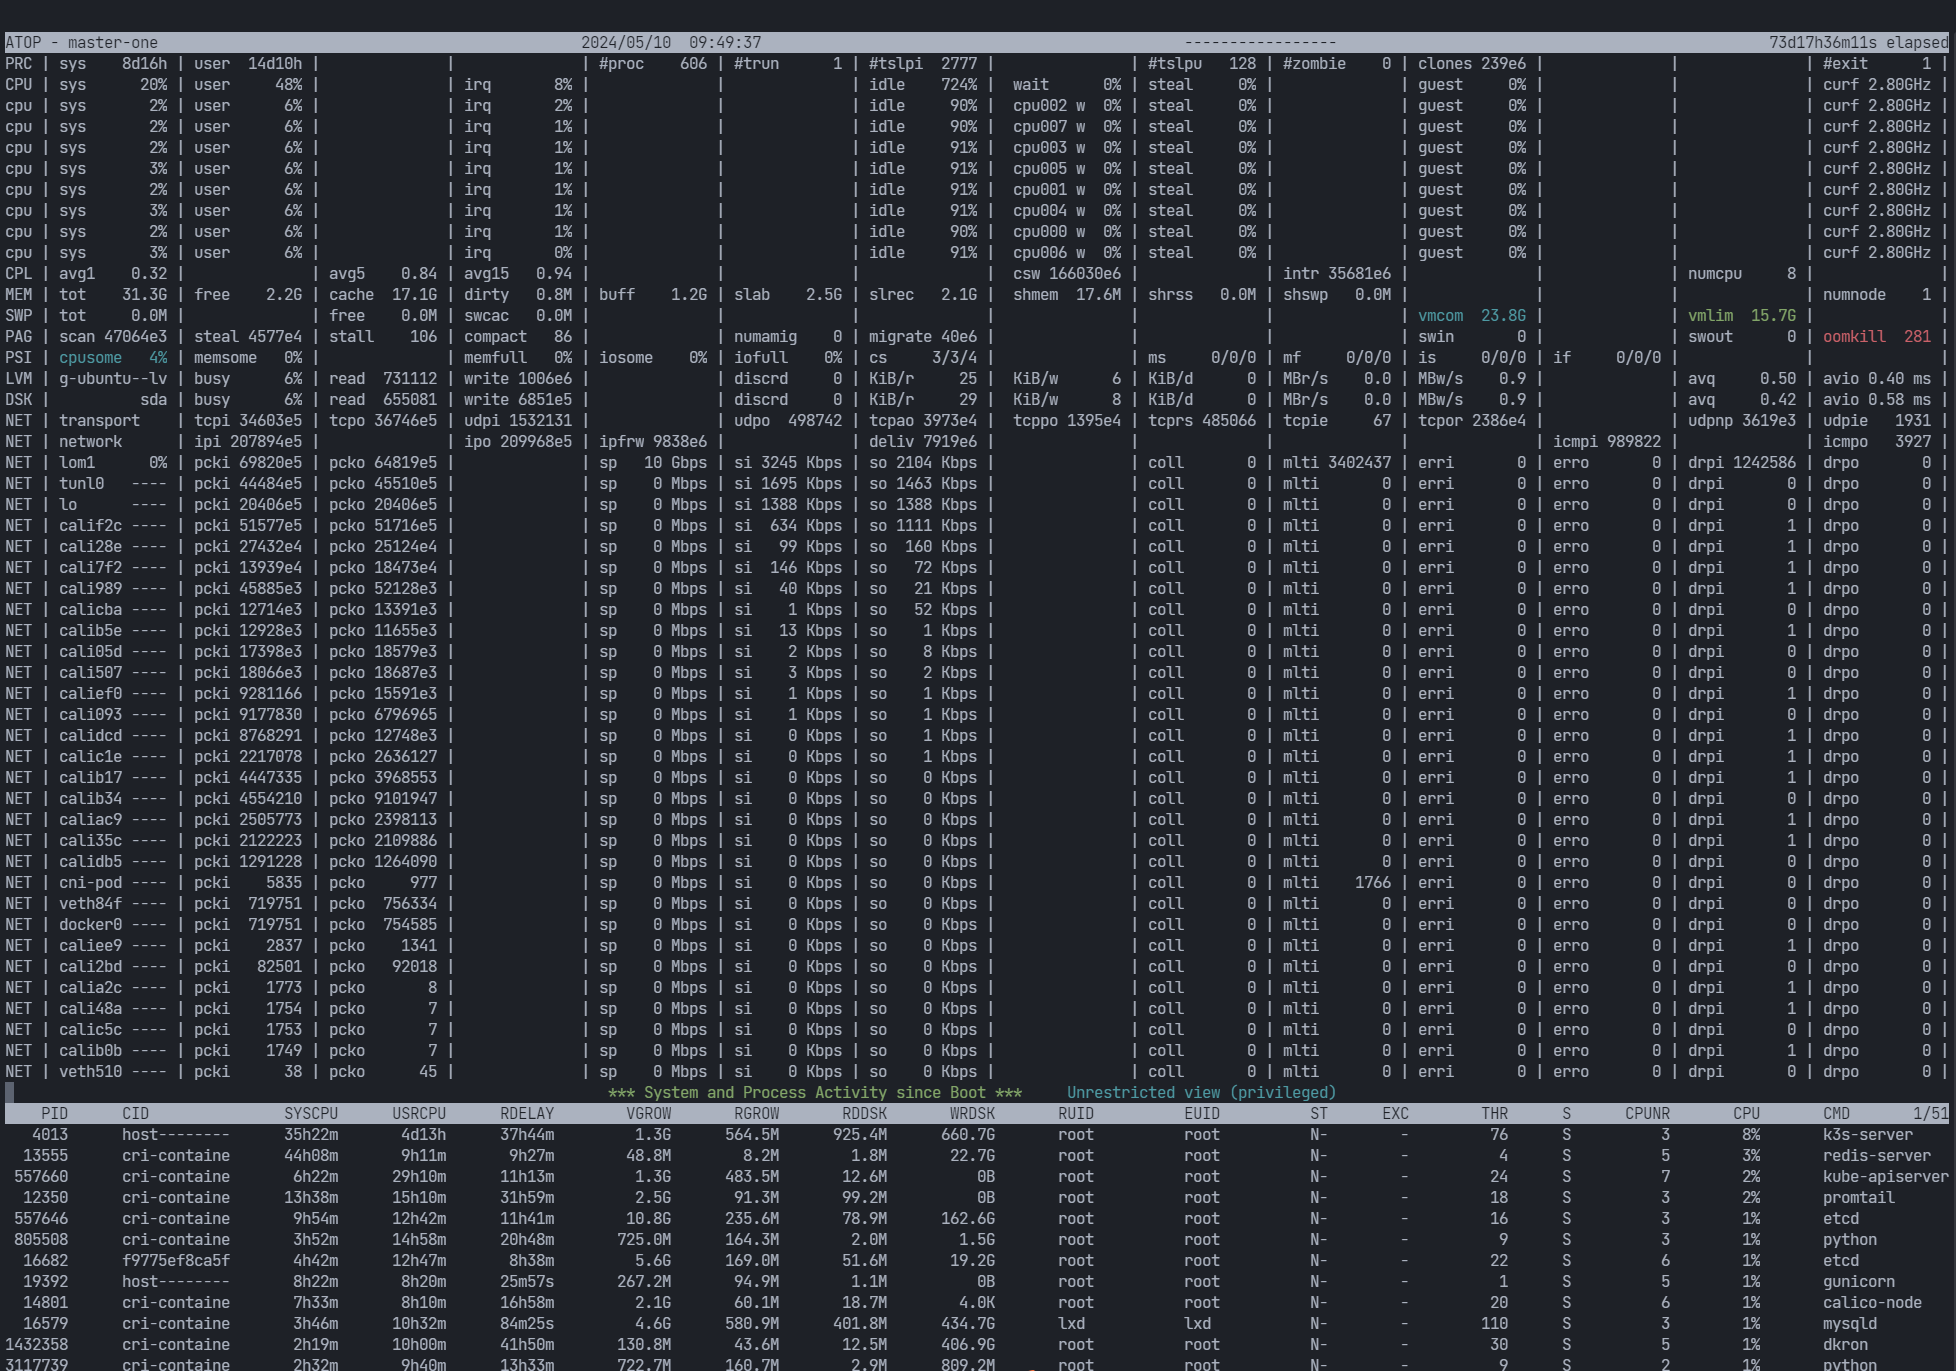Screen dimensions: 1956x1371
Task: Click the Unrestricted view (privileged) text
Action: pyautogui.click(x=1201, y=1092)
